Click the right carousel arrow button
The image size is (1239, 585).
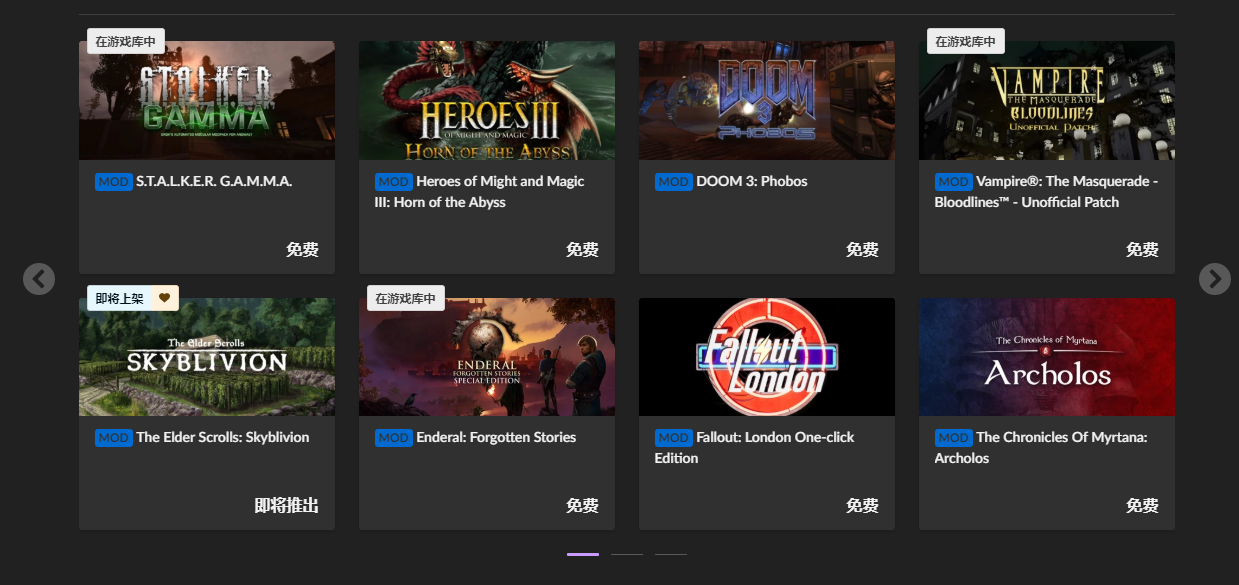(x=1214, y=278)
